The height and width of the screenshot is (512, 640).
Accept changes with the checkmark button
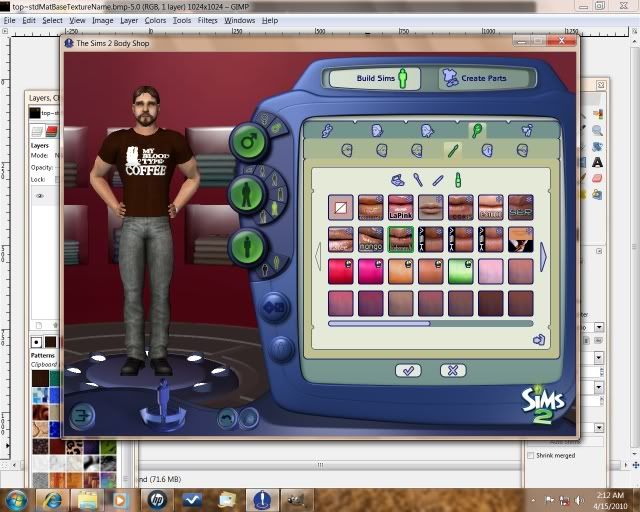(408, 370)
